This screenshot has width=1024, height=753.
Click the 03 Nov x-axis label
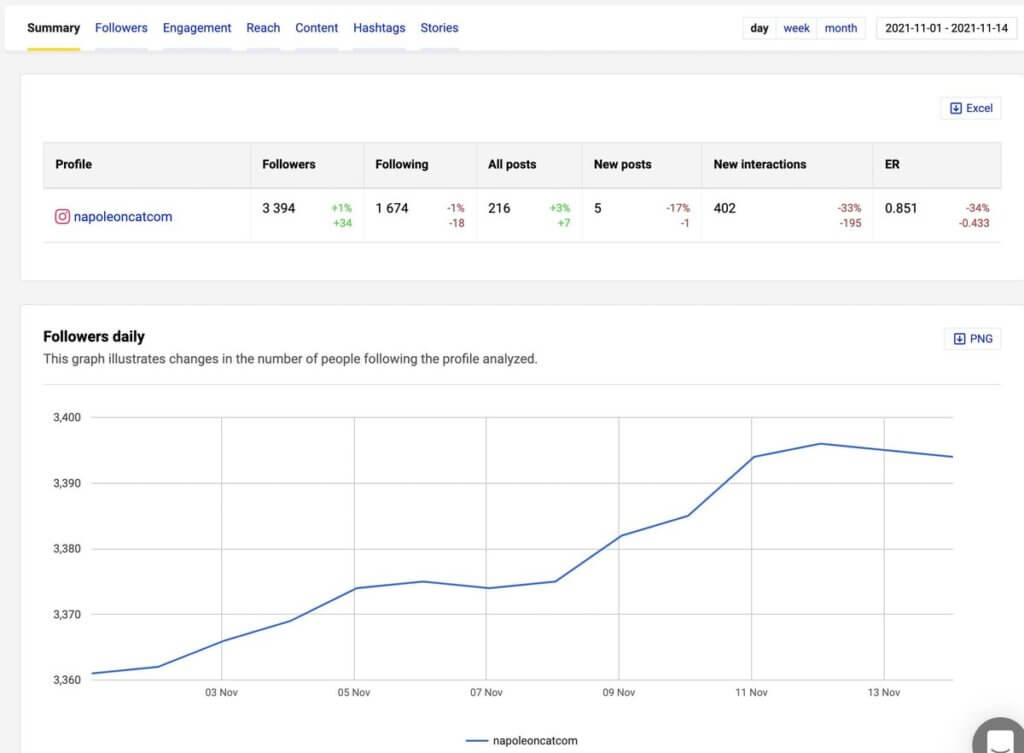tap(221, 692)
